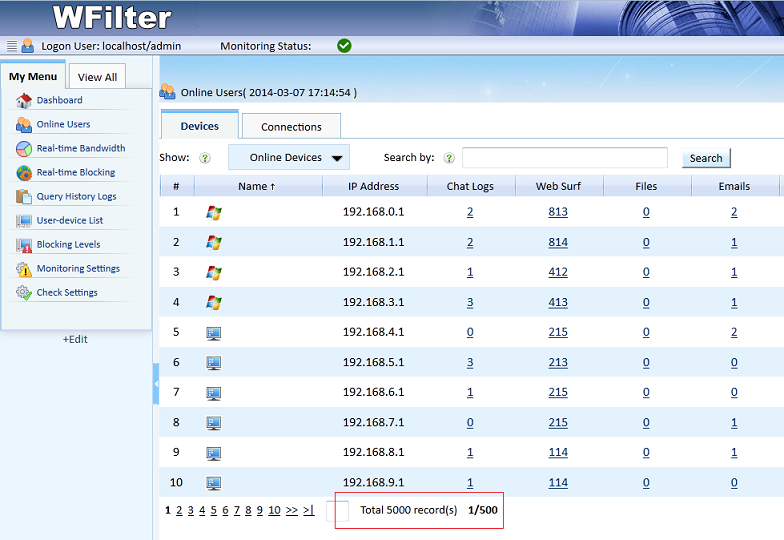Click the Real-time Blocking globe icon

(x=24, y=172)
